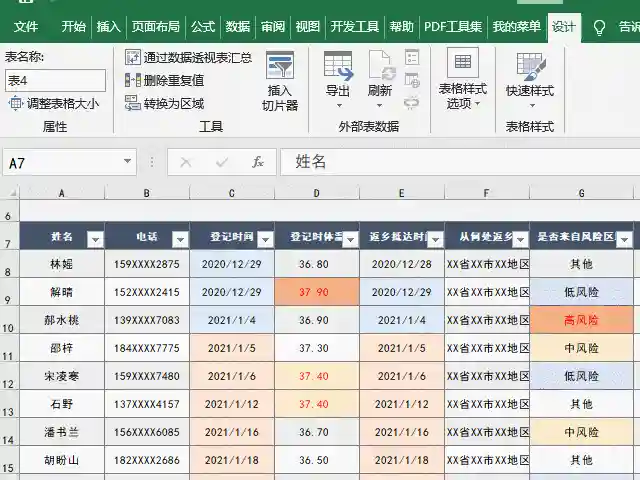Viewport: 640px width, 480px height.
Task: Expand the filter arrow on 登记时间 header
Action: (265, 238)
